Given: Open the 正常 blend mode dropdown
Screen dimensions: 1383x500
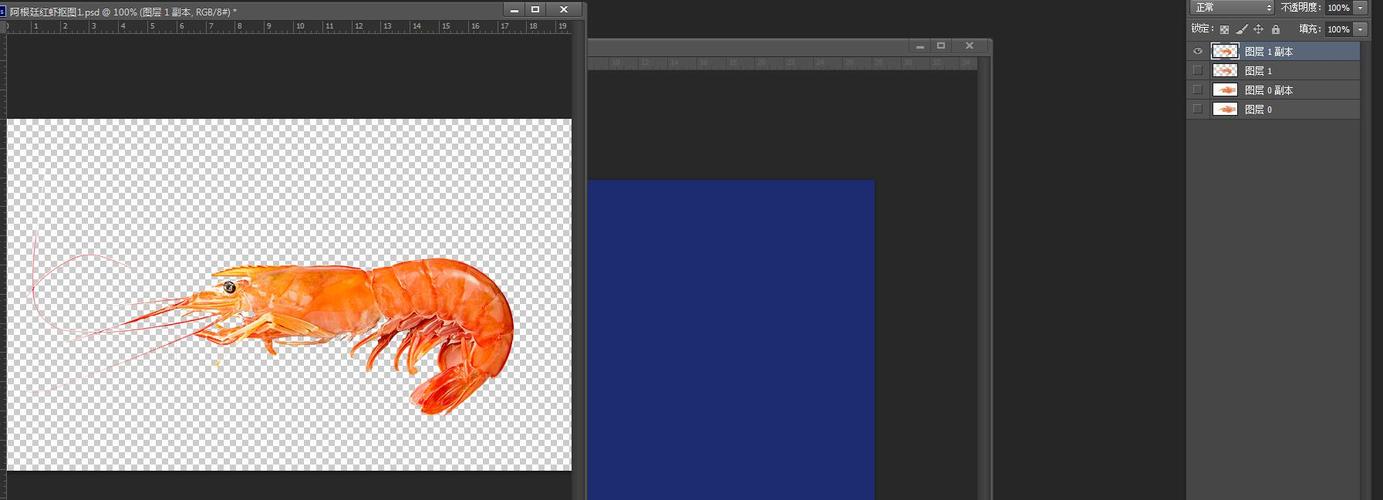Looking at the screenshot, I should 1232,7.
